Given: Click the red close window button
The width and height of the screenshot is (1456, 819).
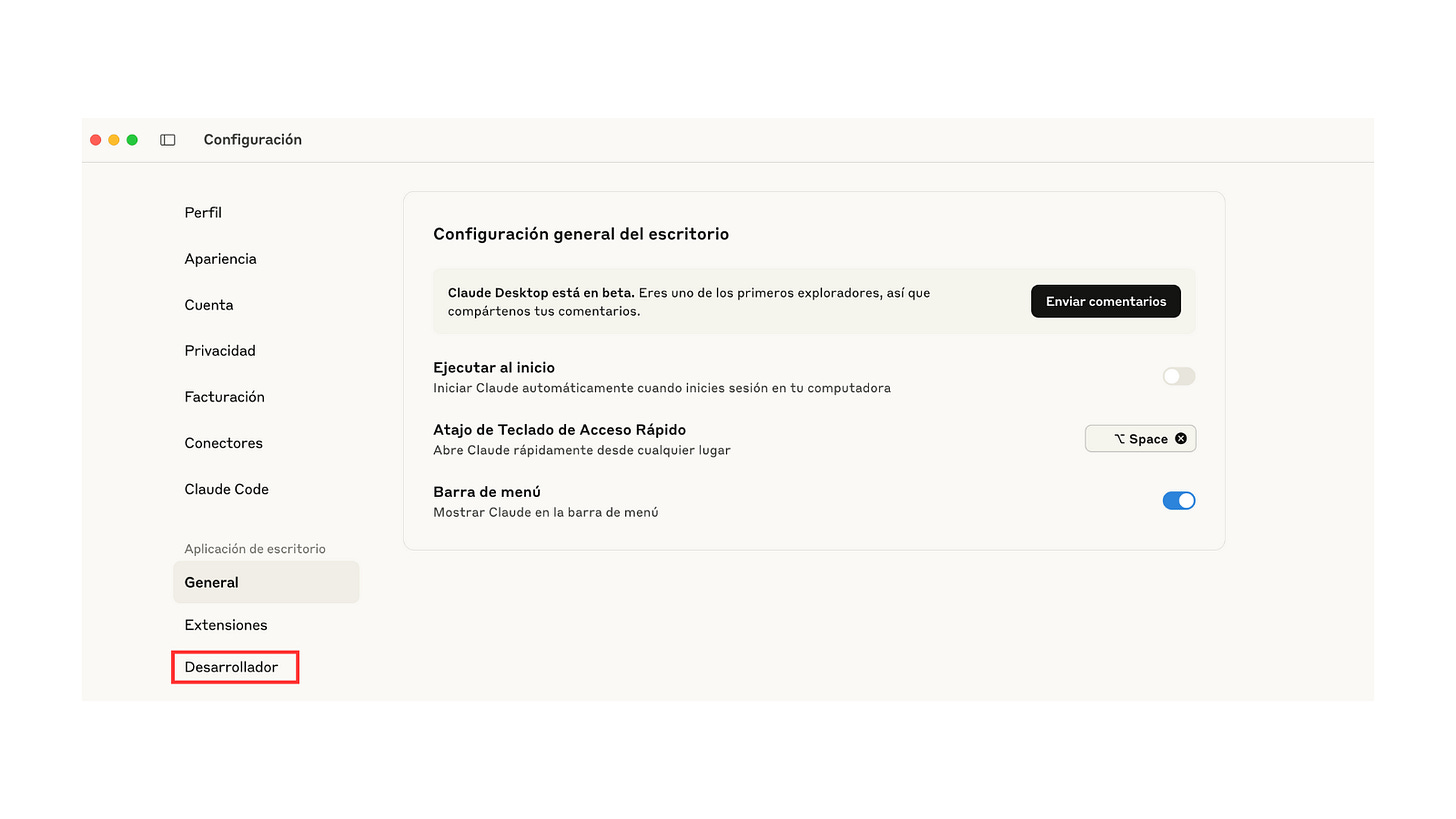Looking at the screenshot, I should click(x=96, y=140).
